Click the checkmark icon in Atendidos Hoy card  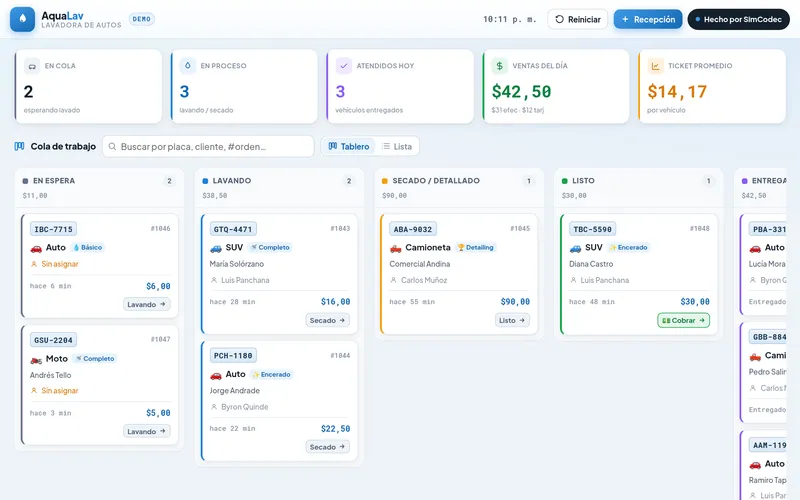(x=344, y=66)
